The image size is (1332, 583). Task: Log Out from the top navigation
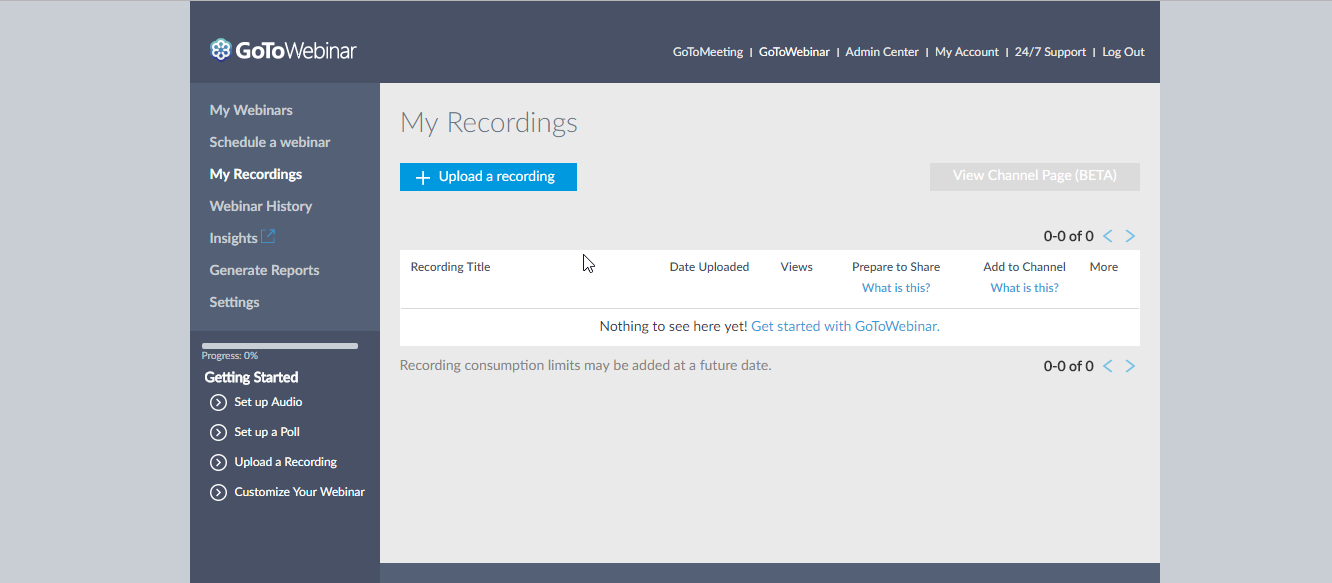click(1123, 52)
